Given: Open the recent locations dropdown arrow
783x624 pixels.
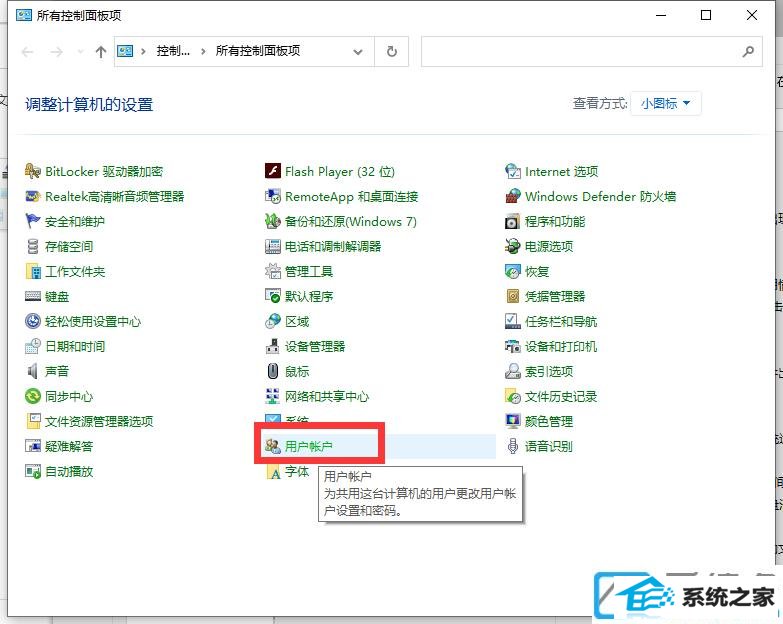Looking at the screenshot, I should tap(80, 51).
